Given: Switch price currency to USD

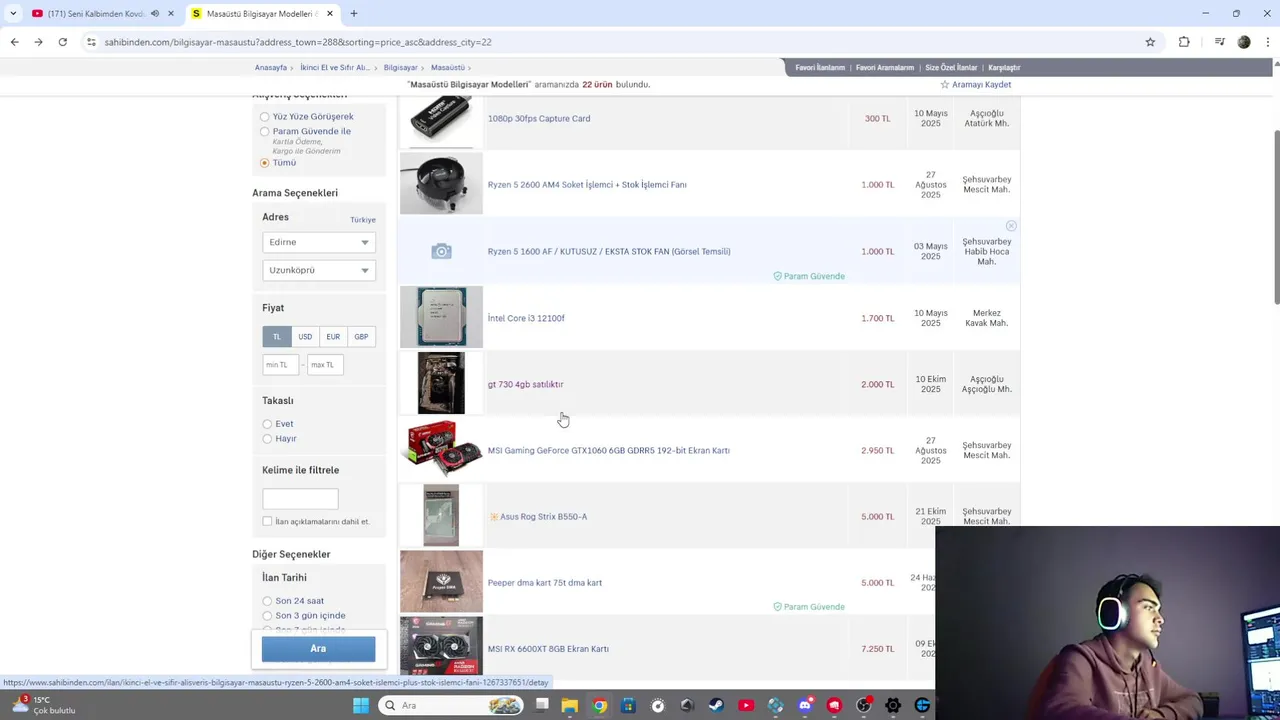Looking at the screenshot, I should pos(305,337).
